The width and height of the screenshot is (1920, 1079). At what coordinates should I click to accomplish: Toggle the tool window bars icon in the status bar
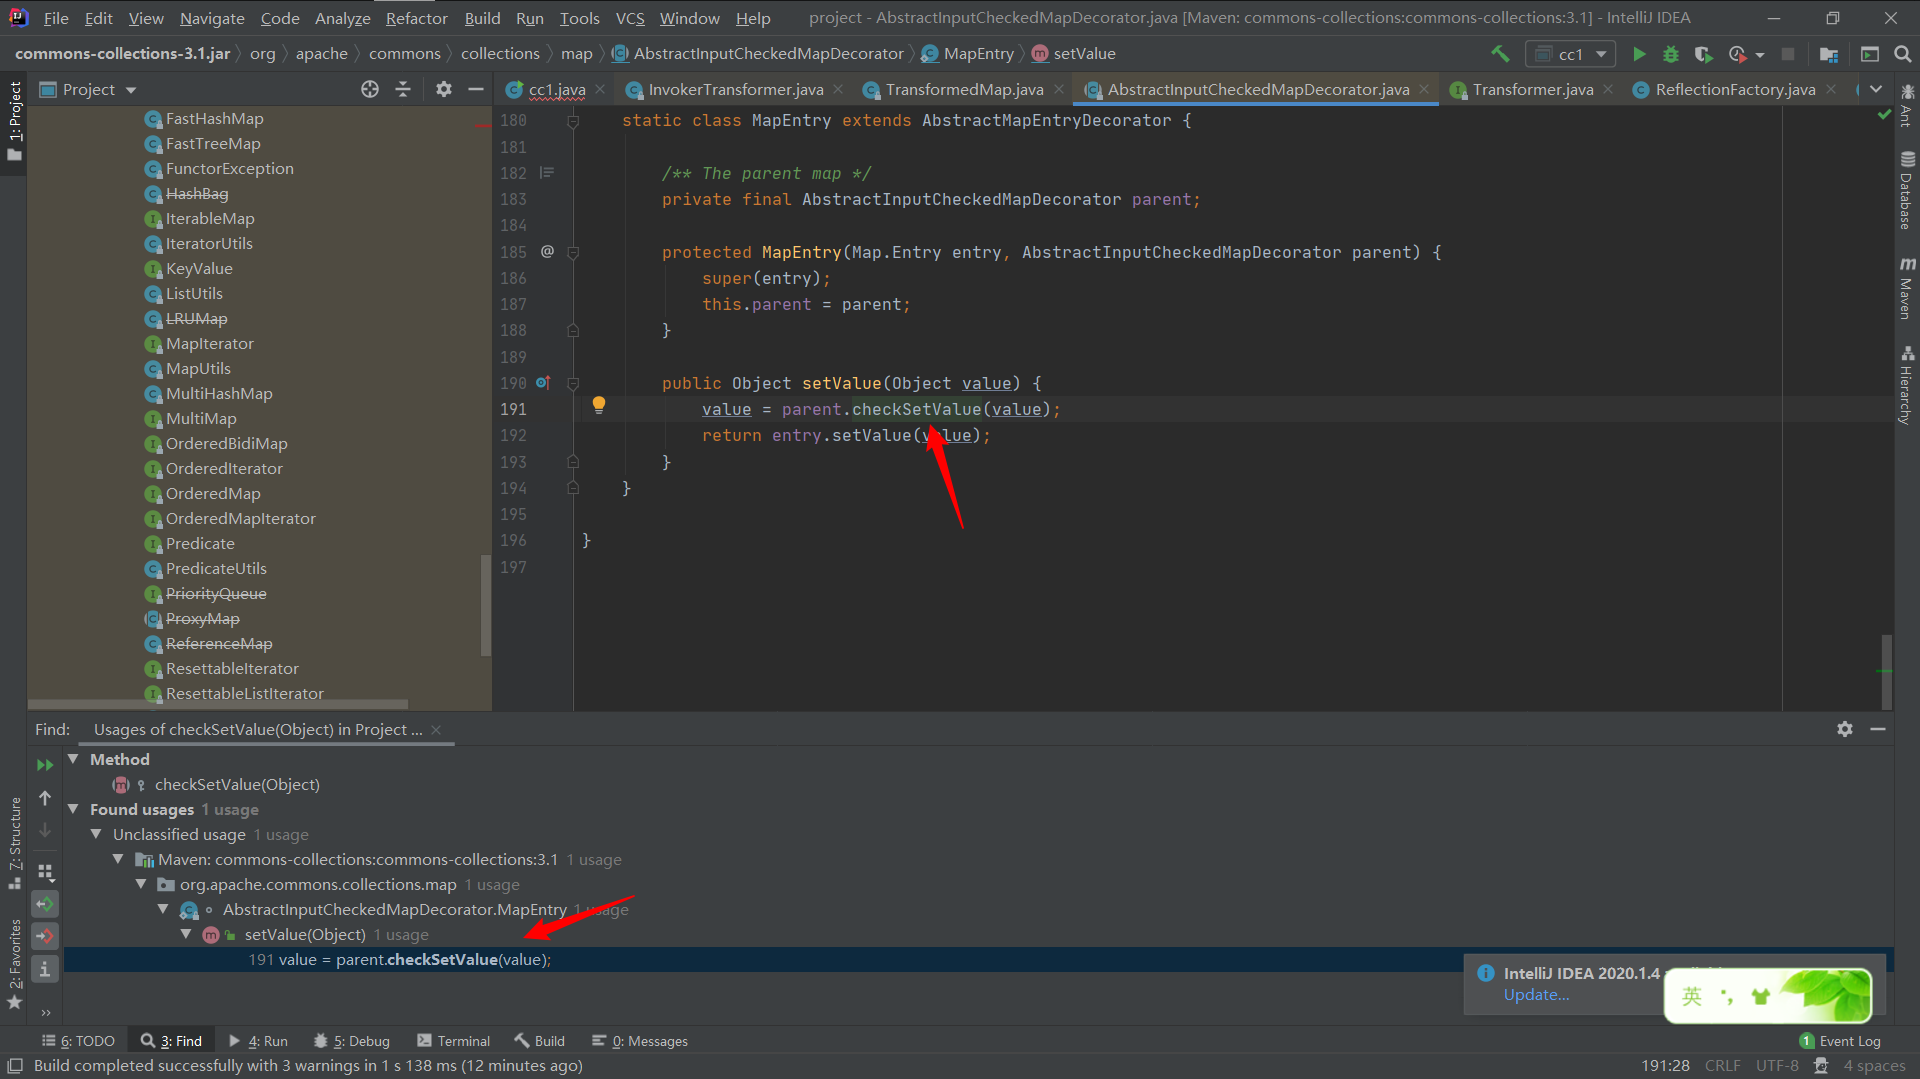[15, 1066]
